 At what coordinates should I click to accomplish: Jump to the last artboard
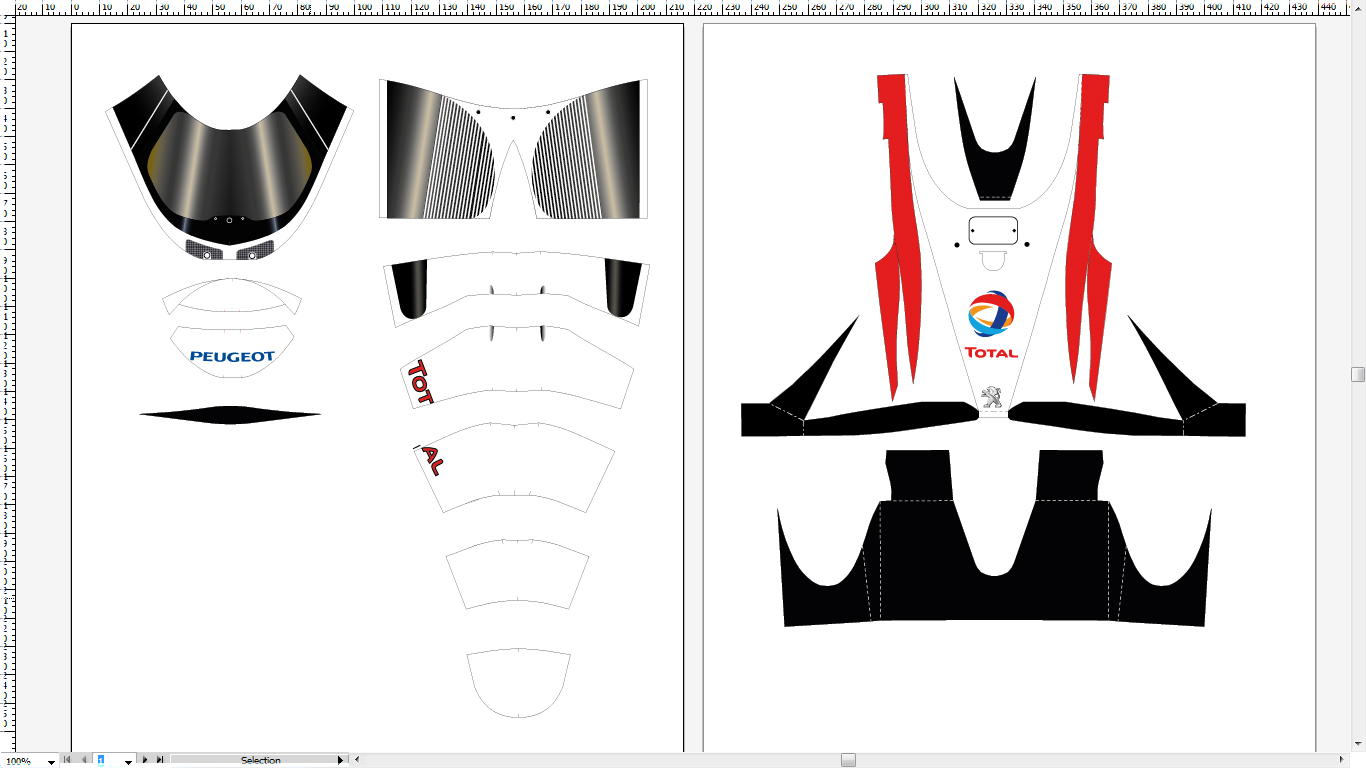click(x=159, y=761)
